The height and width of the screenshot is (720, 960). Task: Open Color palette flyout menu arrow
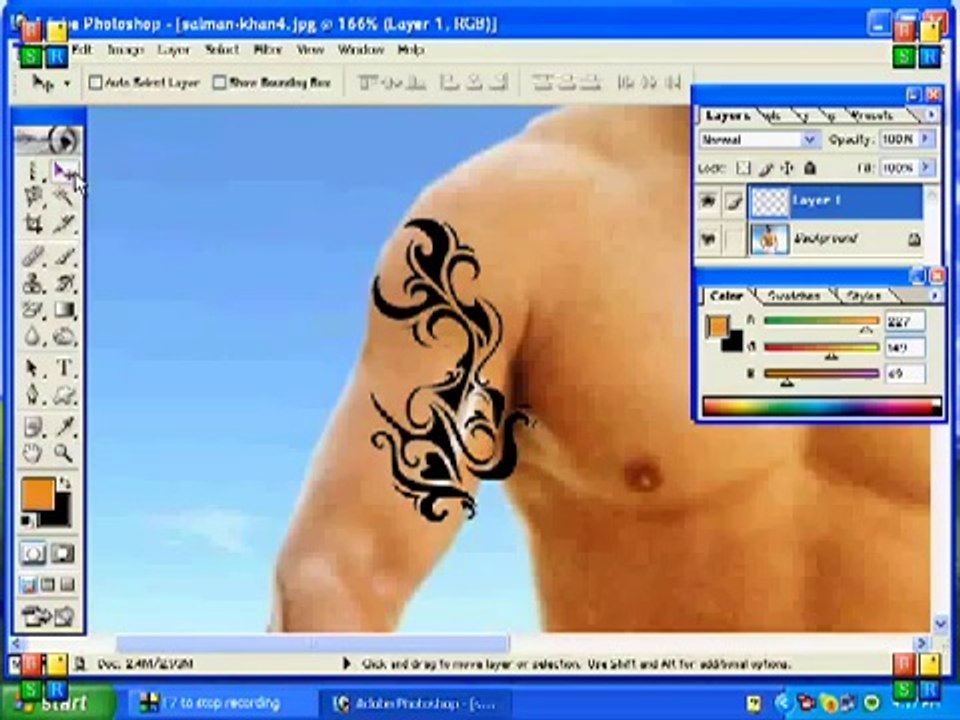pyautogui.click(x=935, y=296)
